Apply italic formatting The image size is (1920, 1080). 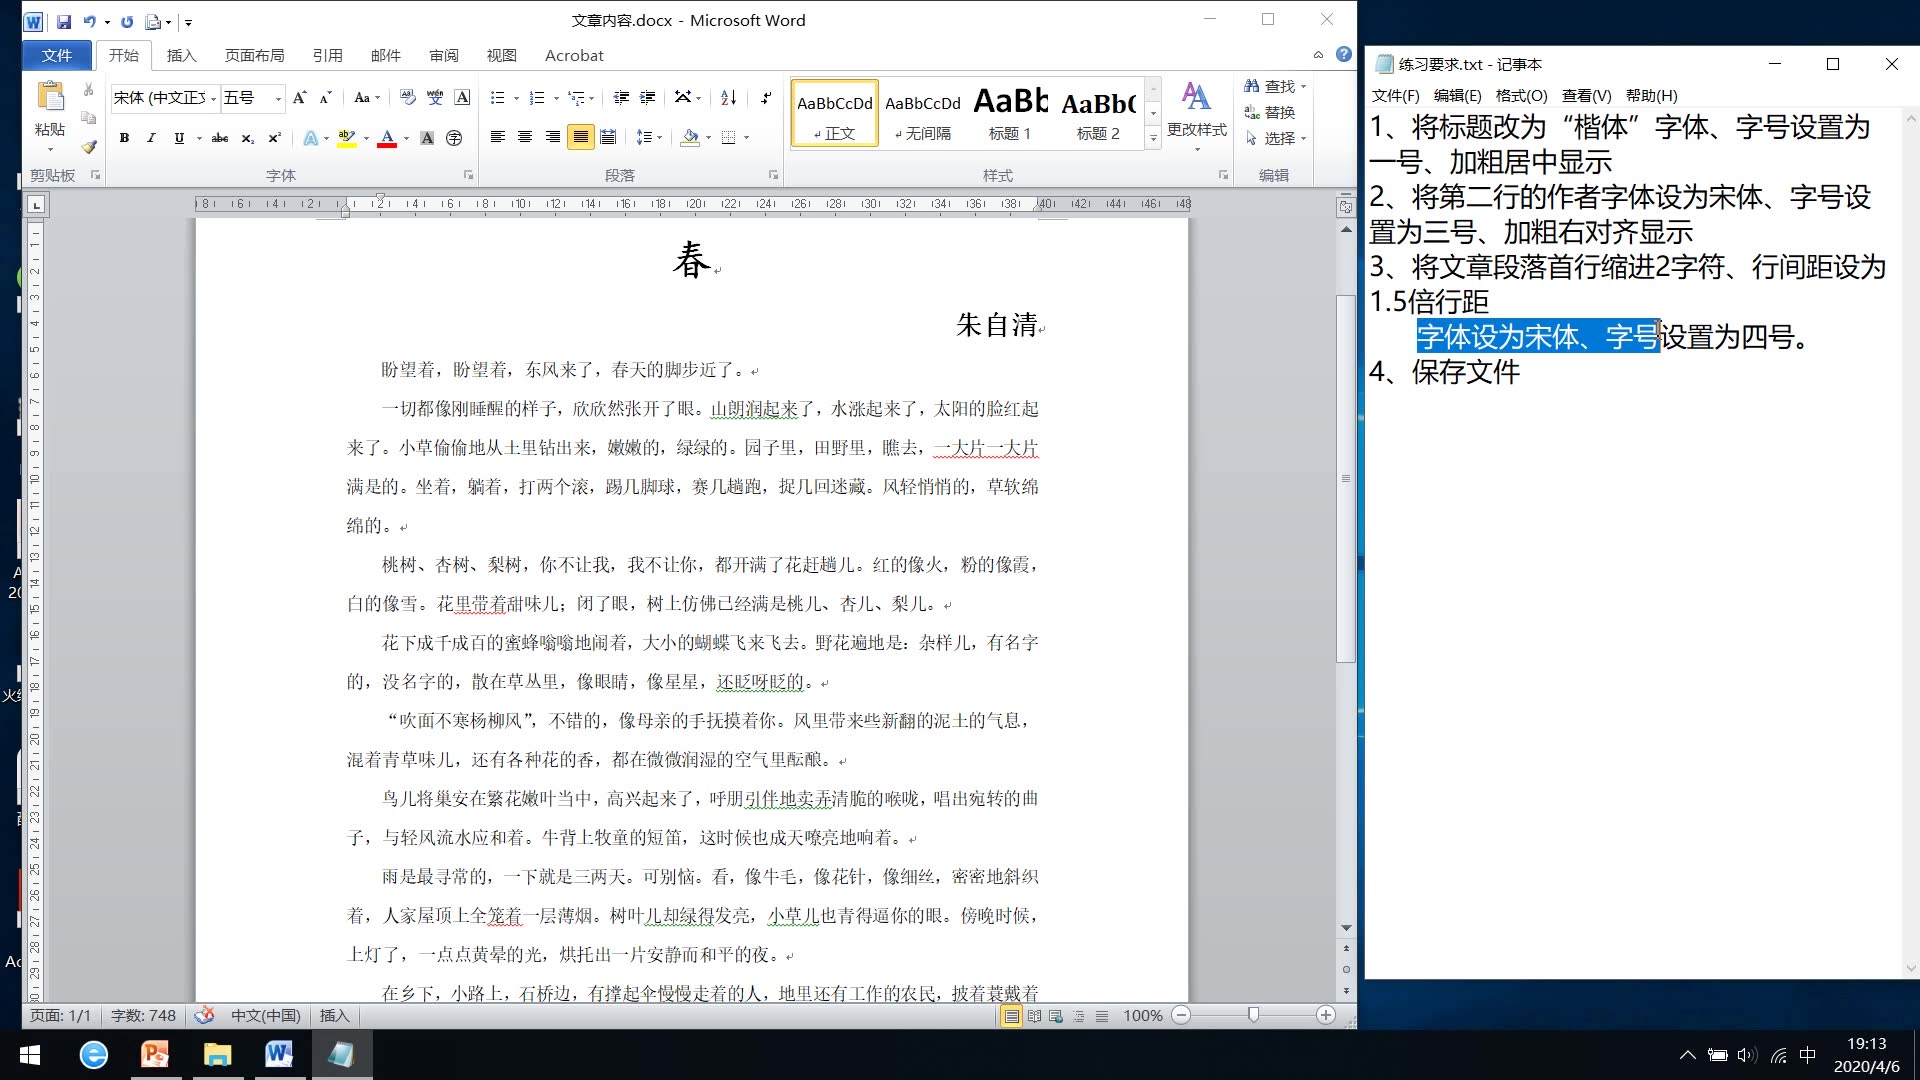151,138
